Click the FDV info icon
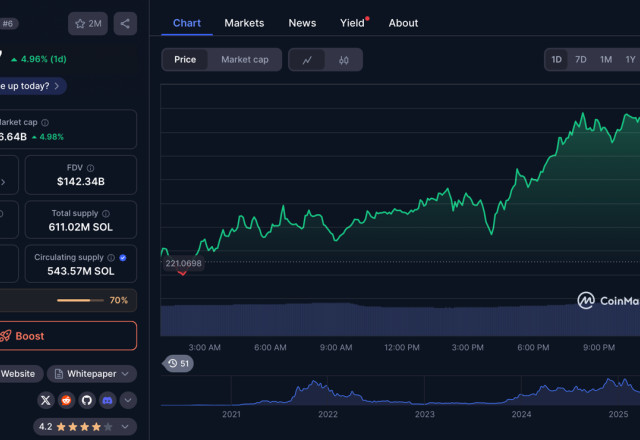Image resolution: width=640 pixels, height=440 pixels. pos(91,168)
